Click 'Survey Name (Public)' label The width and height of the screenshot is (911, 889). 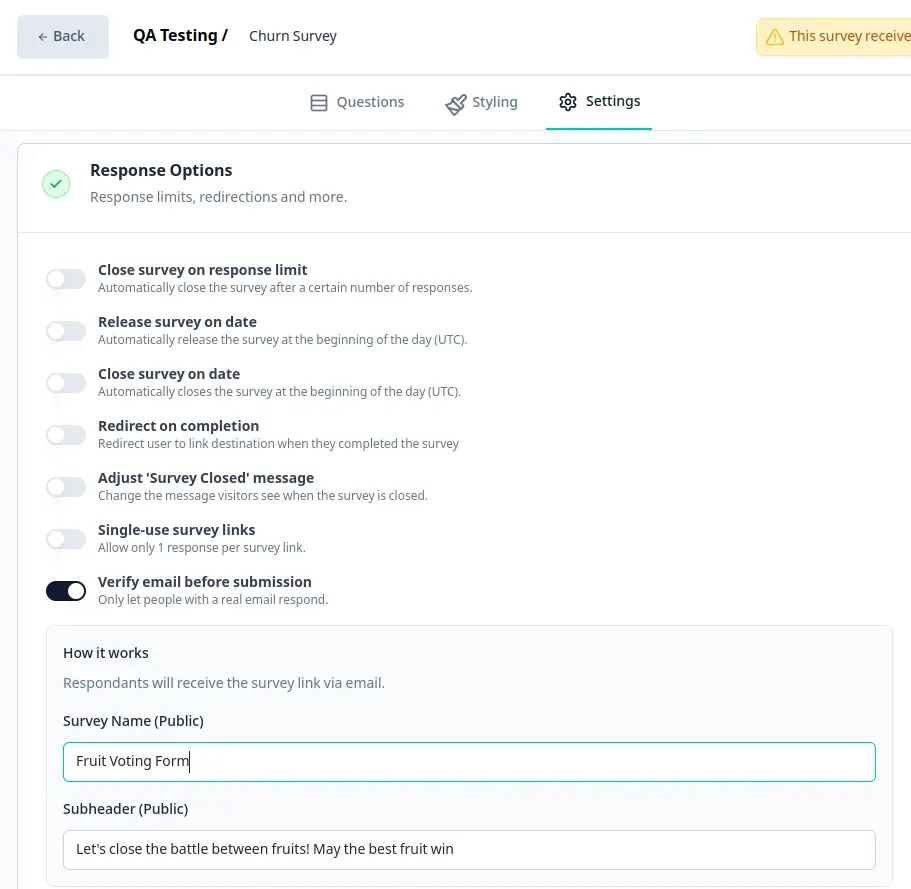[x=133, y=721]
